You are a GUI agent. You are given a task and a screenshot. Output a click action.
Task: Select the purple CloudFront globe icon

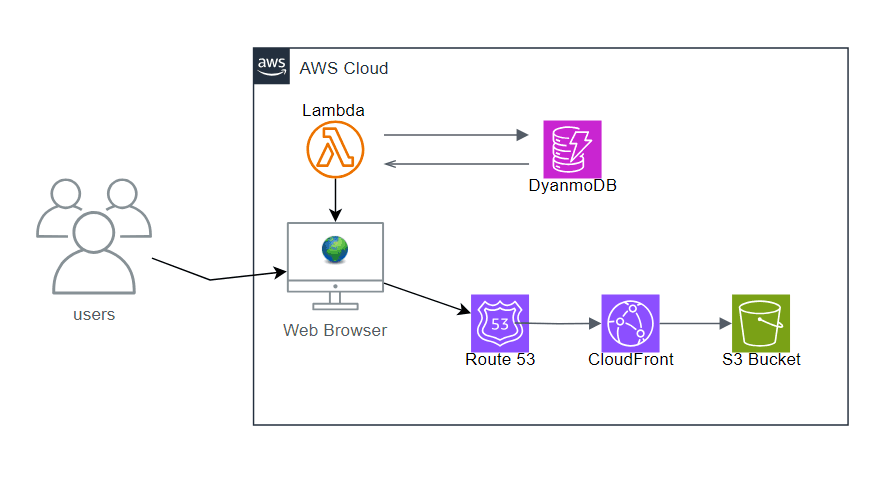pyautogui.click(x=631, y=323)
